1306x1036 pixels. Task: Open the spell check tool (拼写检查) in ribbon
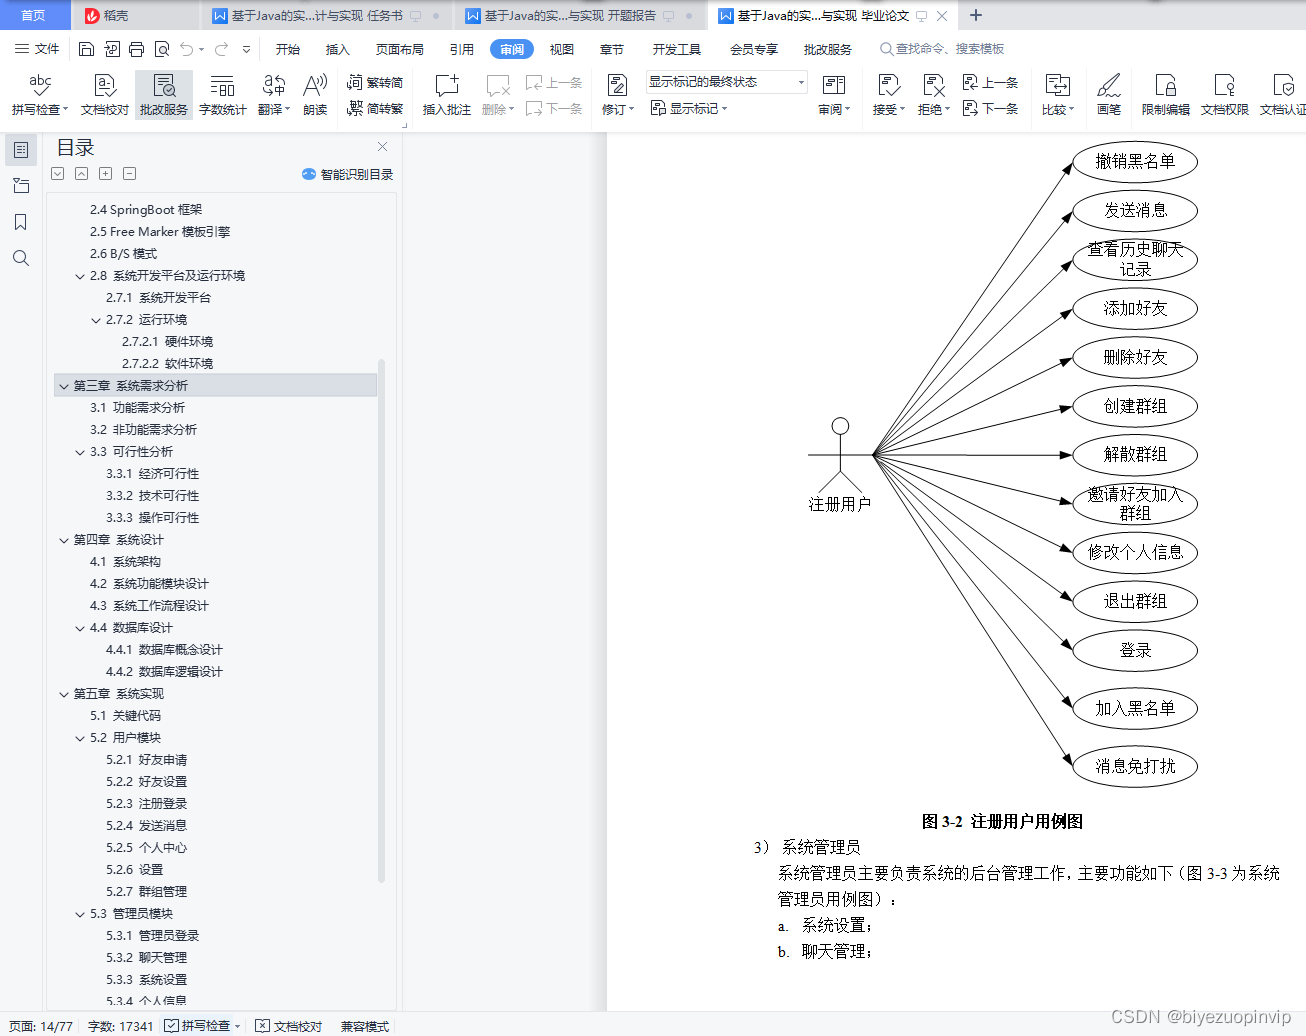coord(40,95)
